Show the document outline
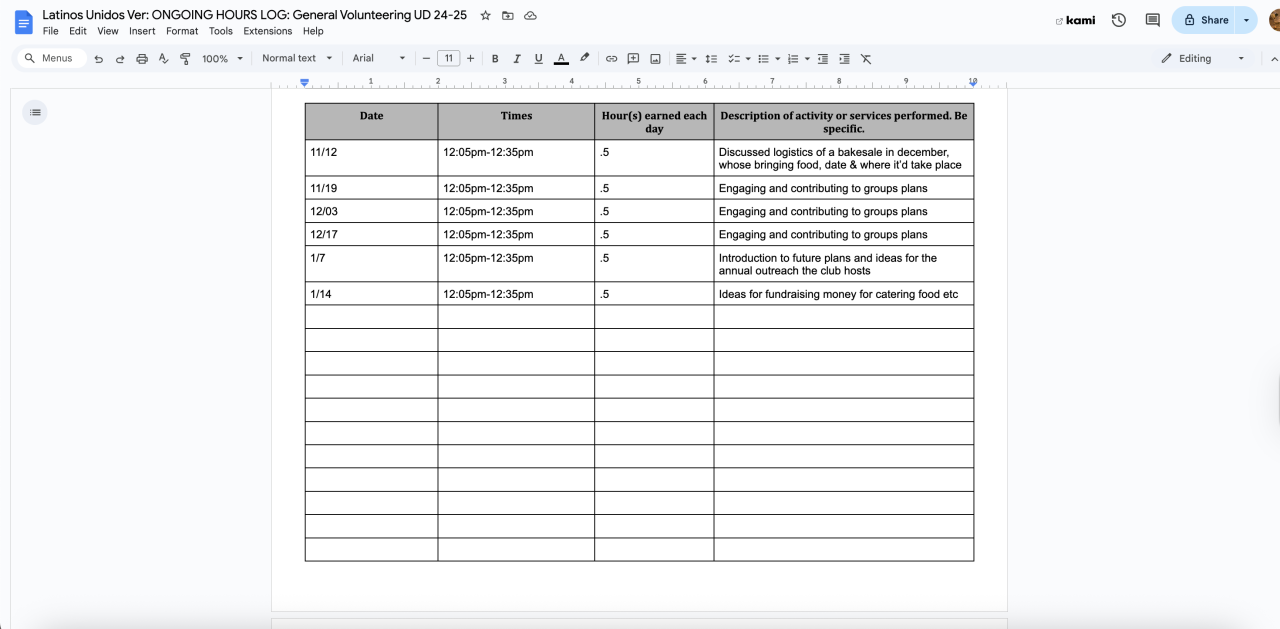The width and height of the screenshot is (1280, 629). [35, 112]
